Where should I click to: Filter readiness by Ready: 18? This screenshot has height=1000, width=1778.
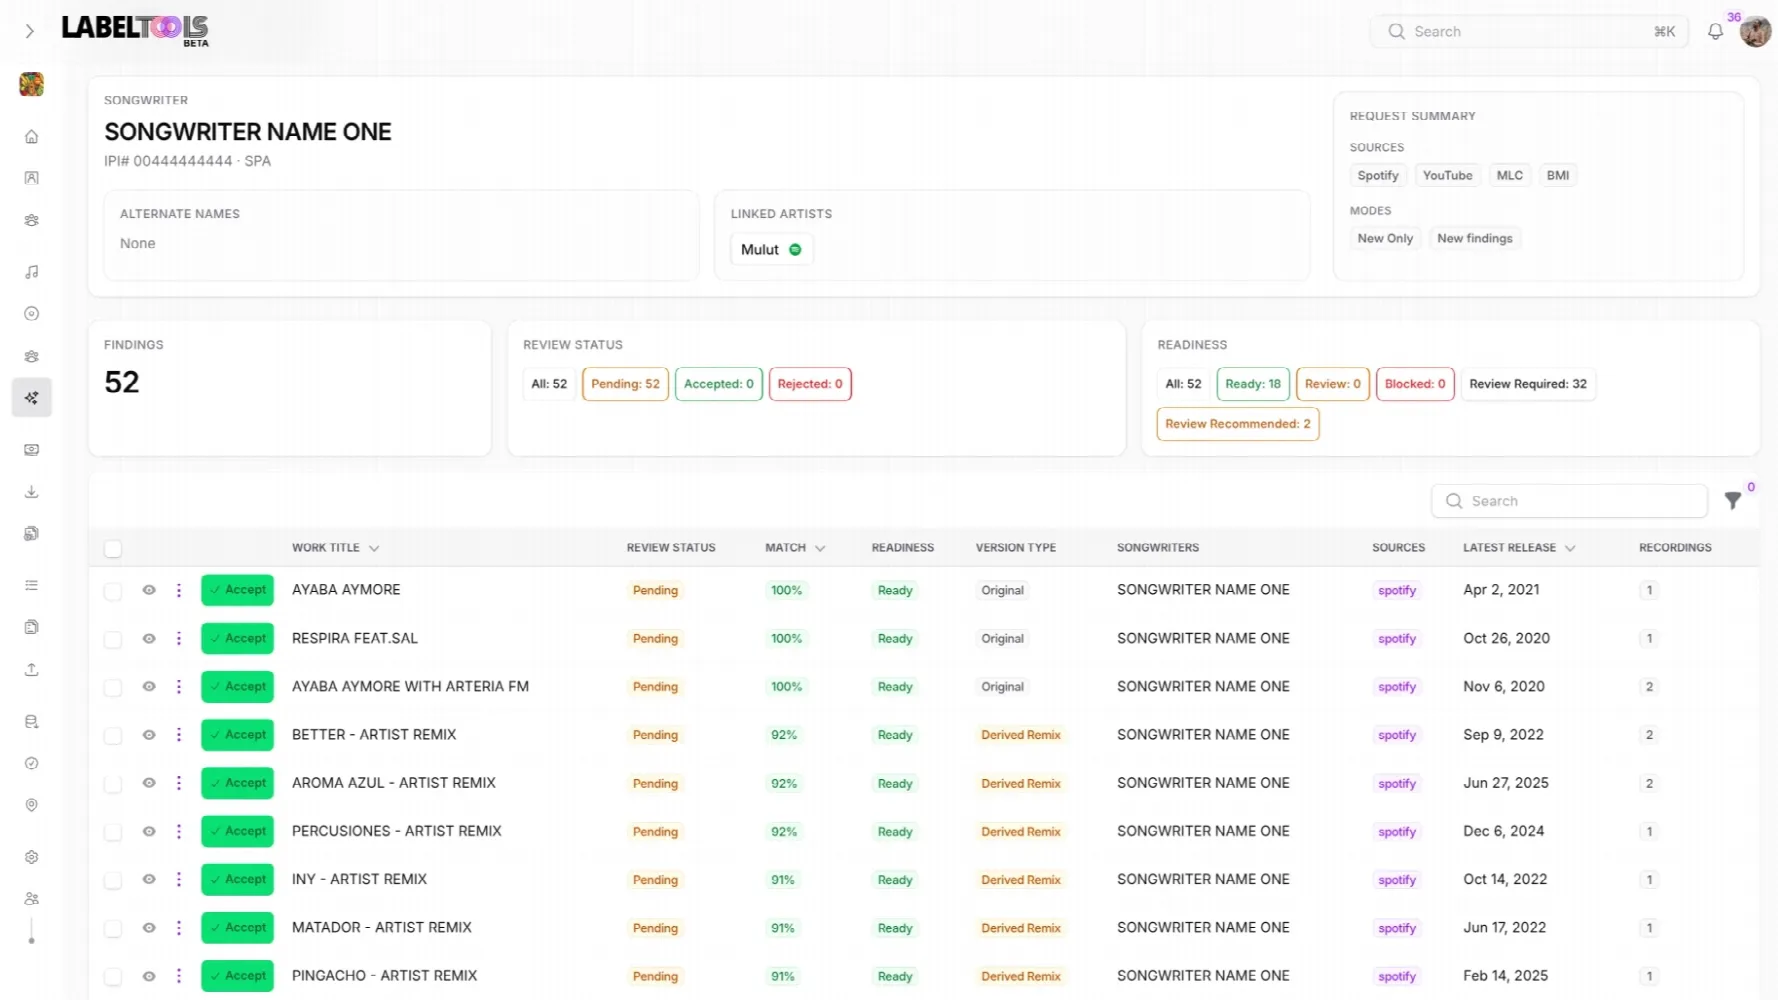1253,384
